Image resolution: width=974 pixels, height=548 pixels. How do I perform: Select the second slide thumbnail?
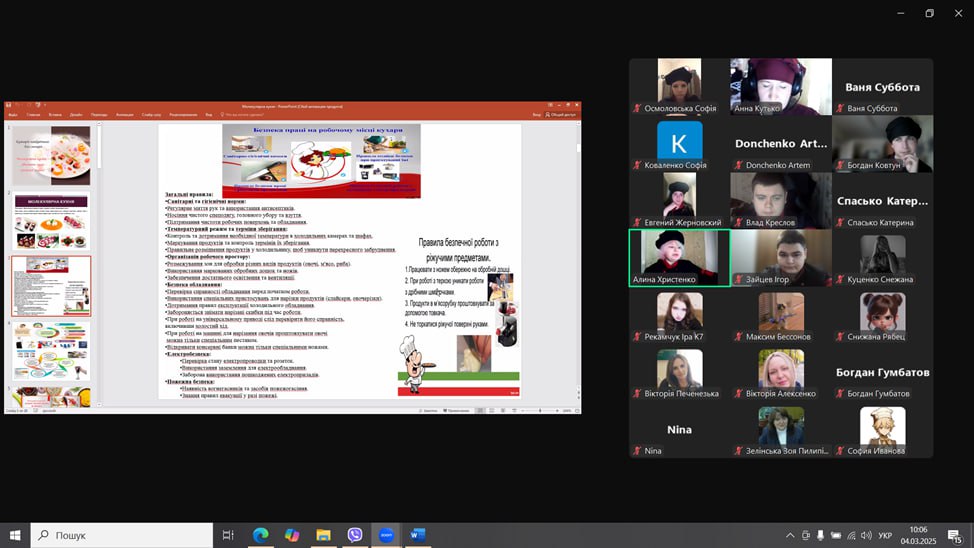51,220
